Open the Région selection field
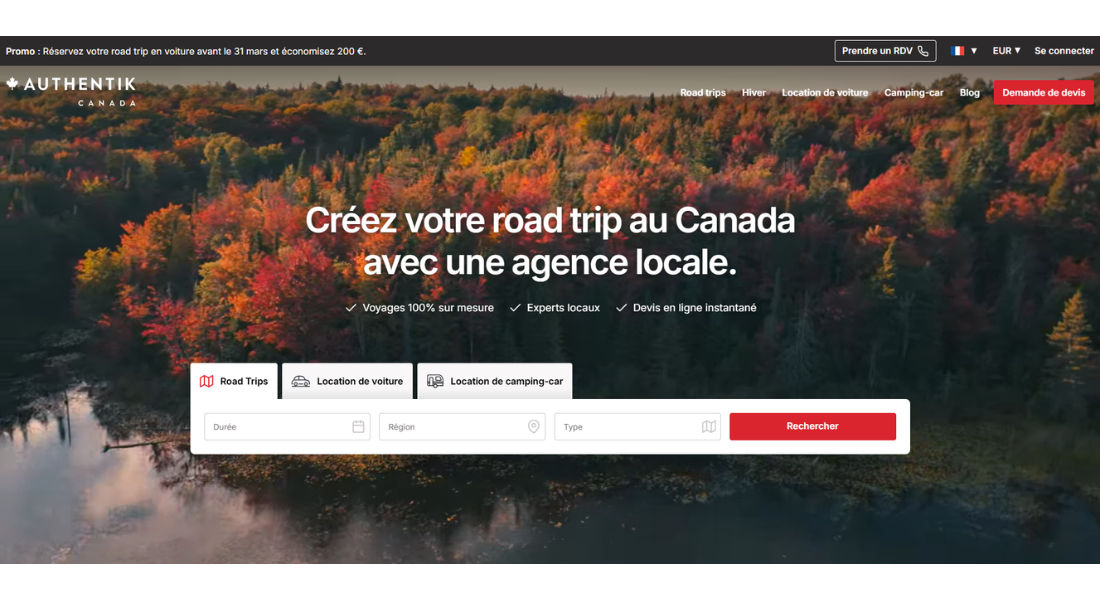Viewport: 1100px width, 600px height. click(462, 427)
